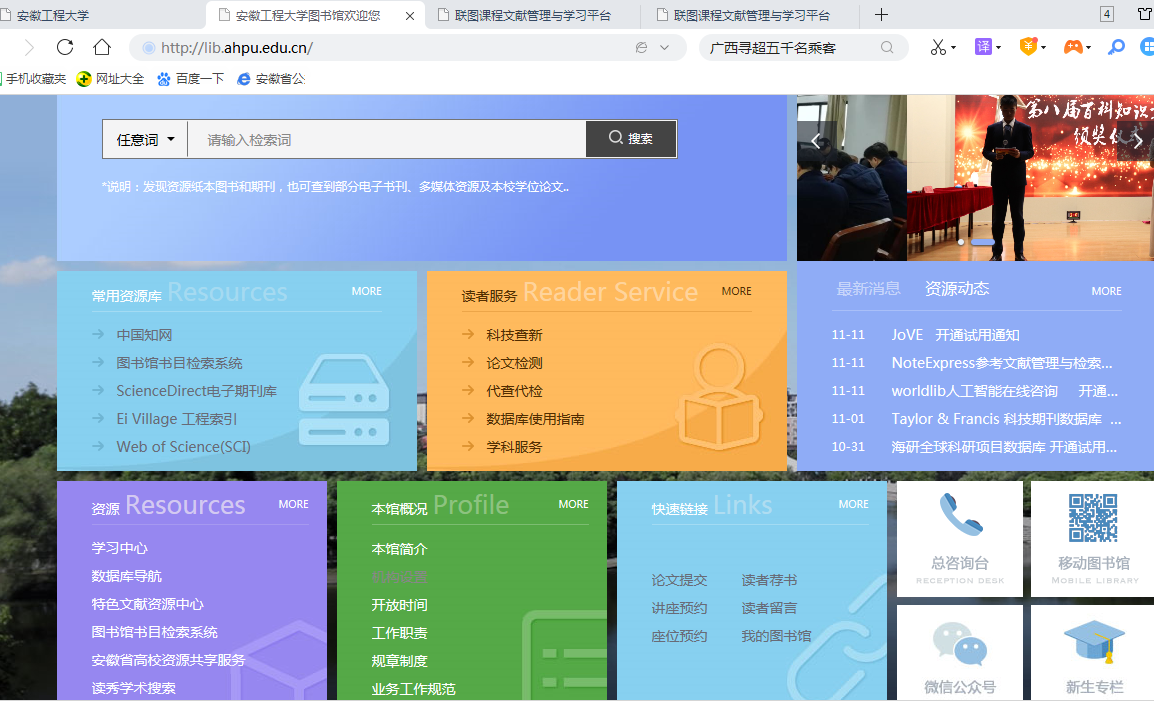Open 网址大全 bookmark

[110, 79]
